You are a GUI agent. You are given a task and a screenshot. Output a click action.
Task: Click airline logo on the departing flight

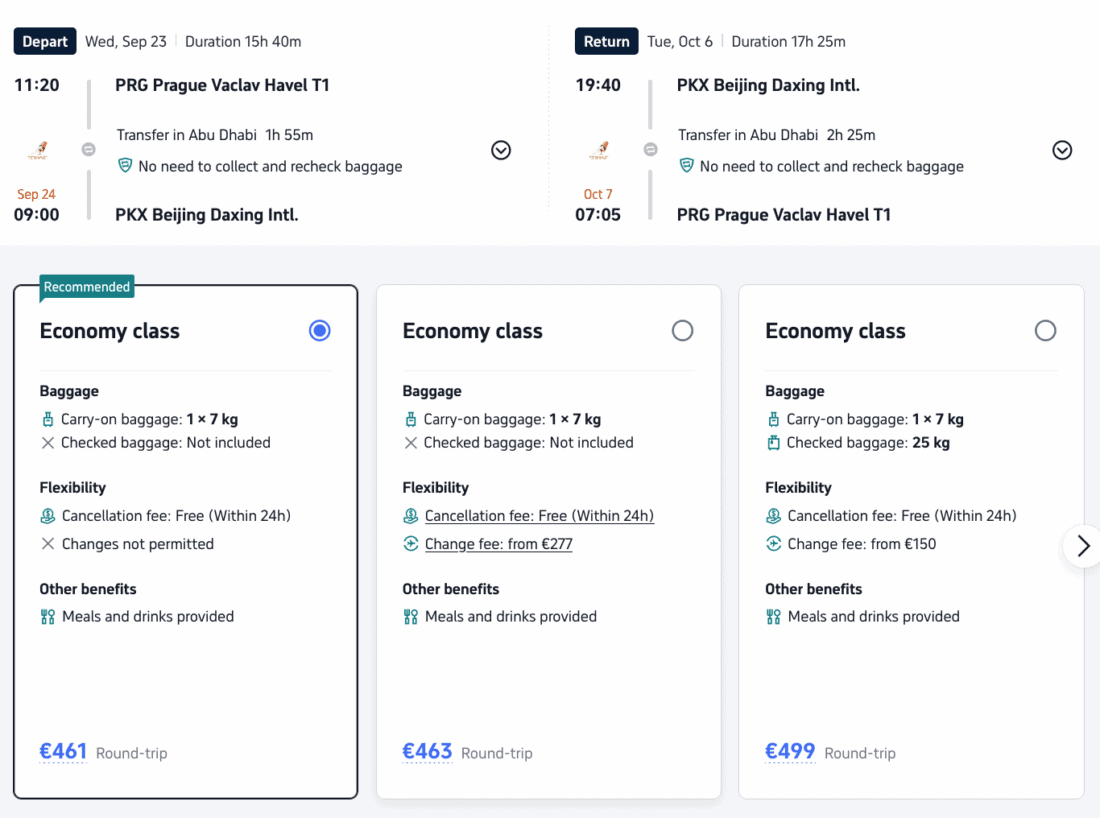[38, 150]
